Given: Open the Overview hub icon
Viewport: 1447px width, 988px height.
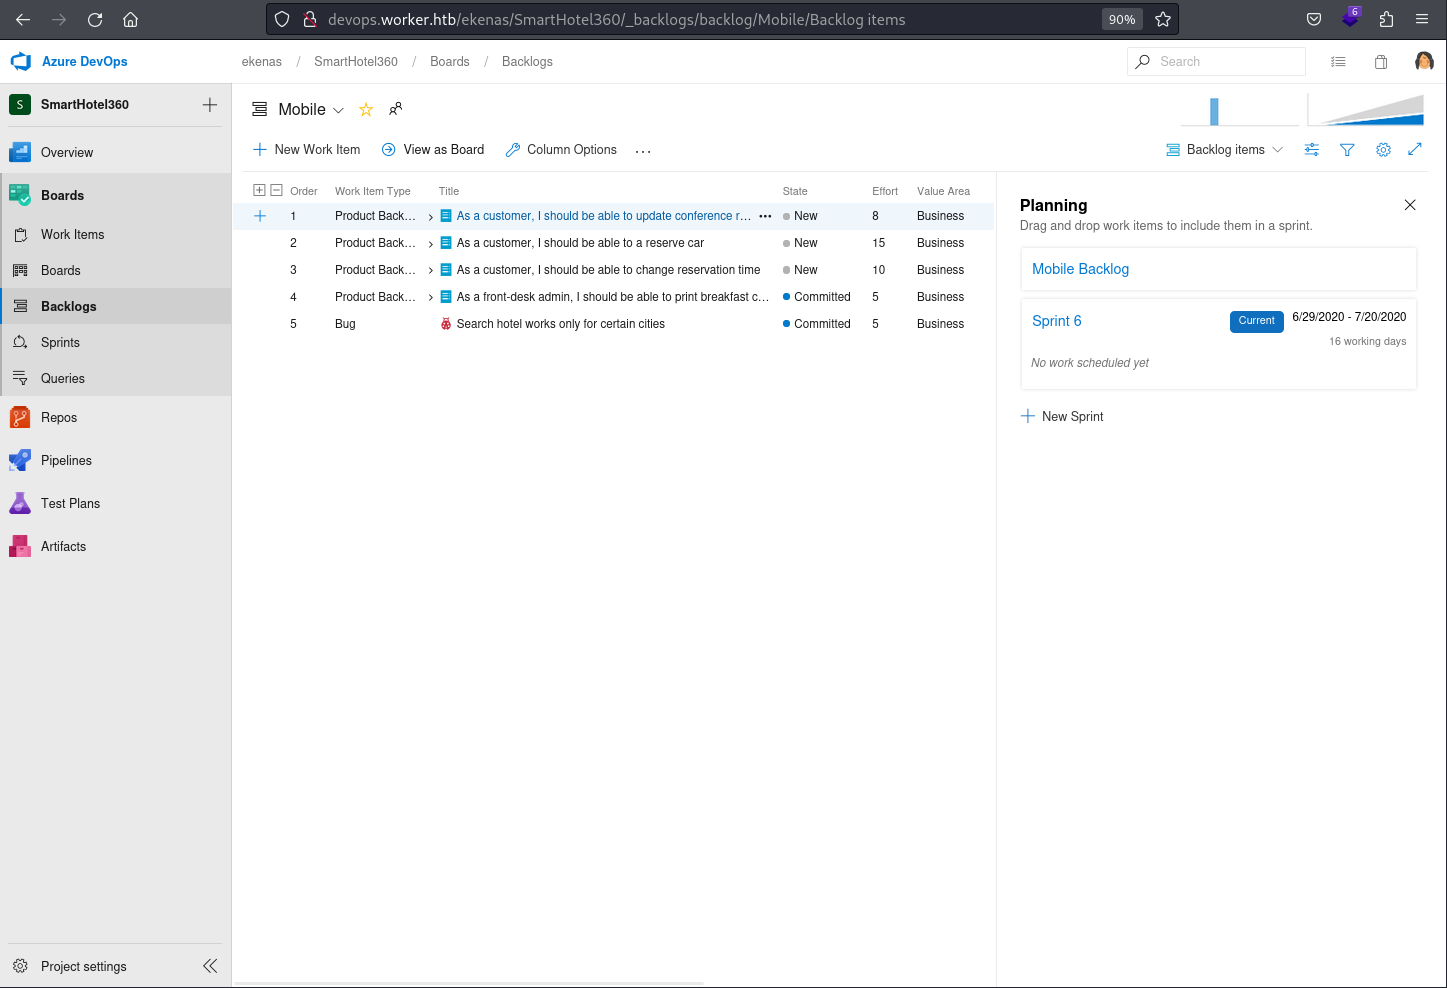Looking at the screenshot, I should pyautogui.click(x=20, y=152).
